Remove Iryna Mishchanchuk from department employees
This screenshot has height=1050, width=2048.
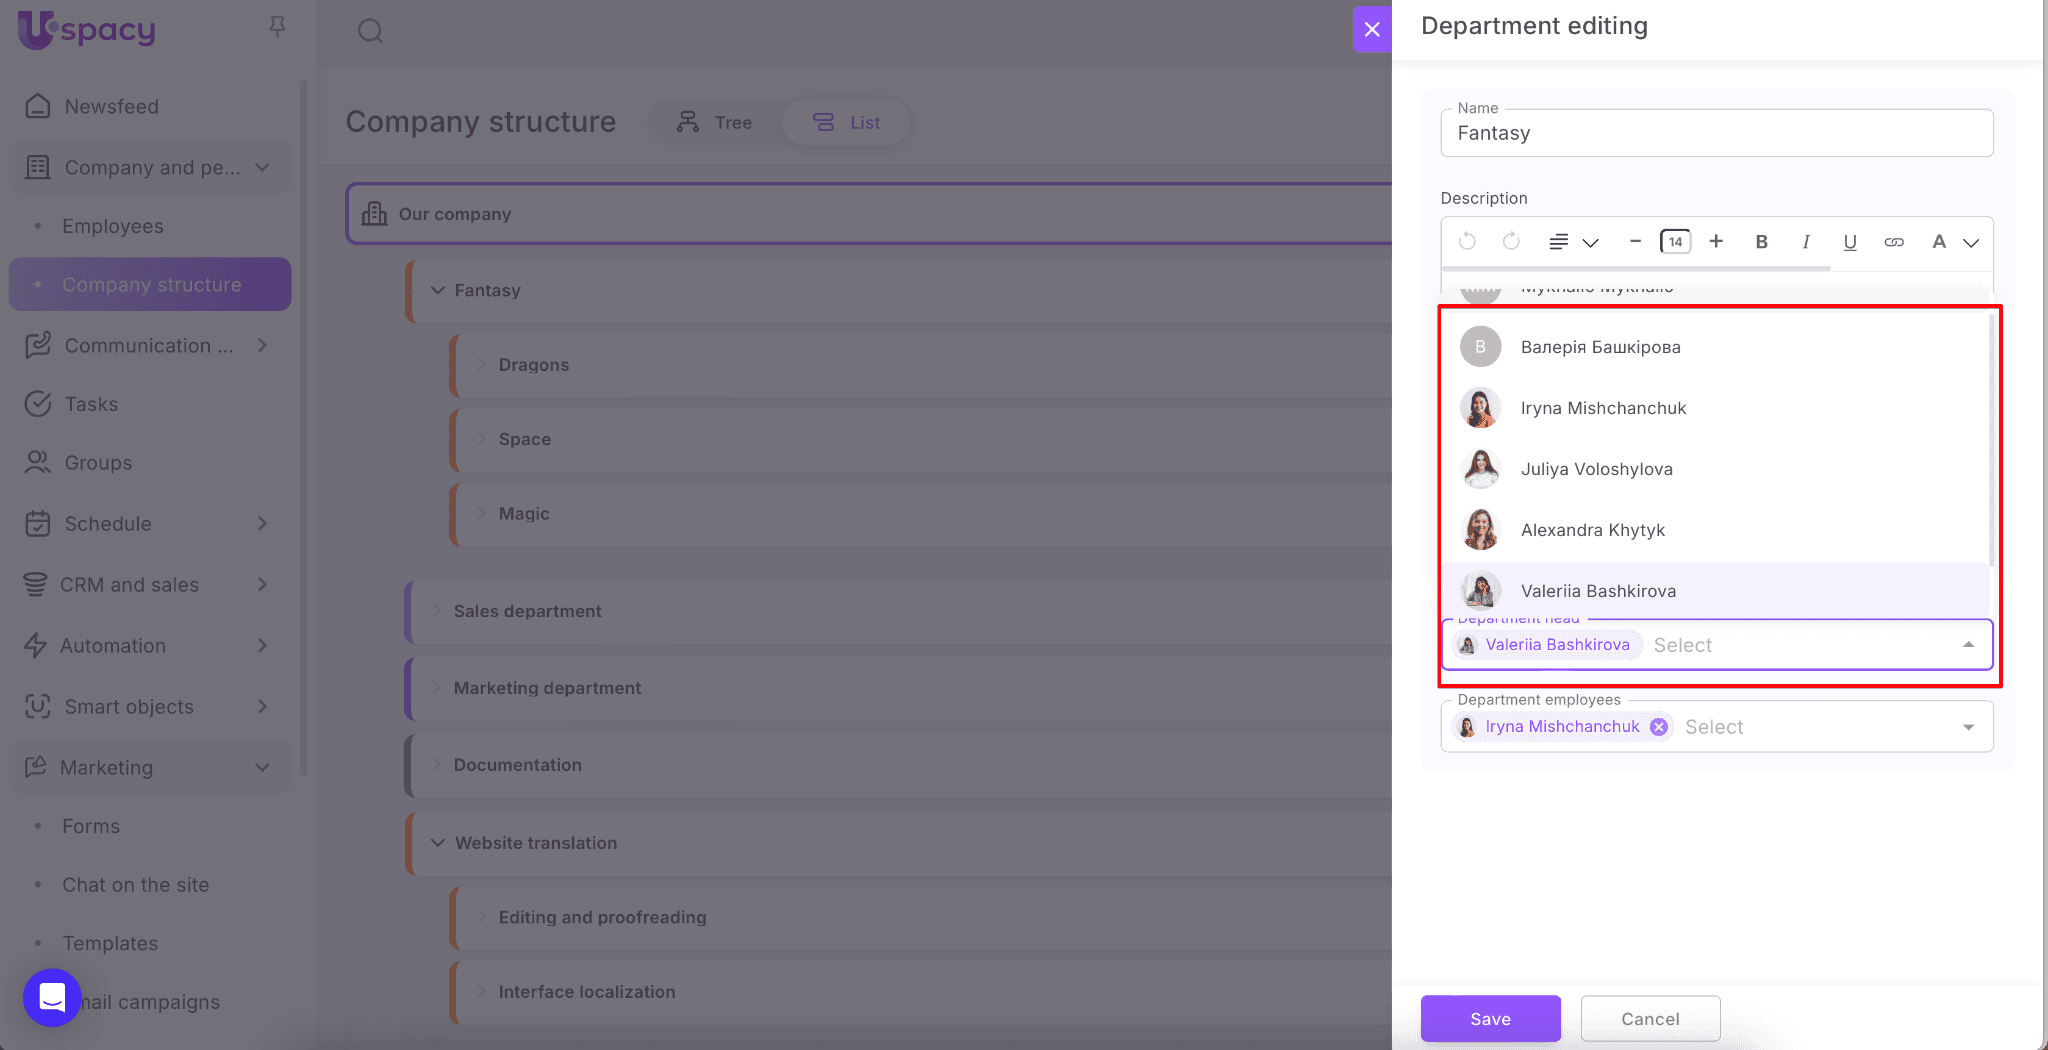tap(1658, 727)
